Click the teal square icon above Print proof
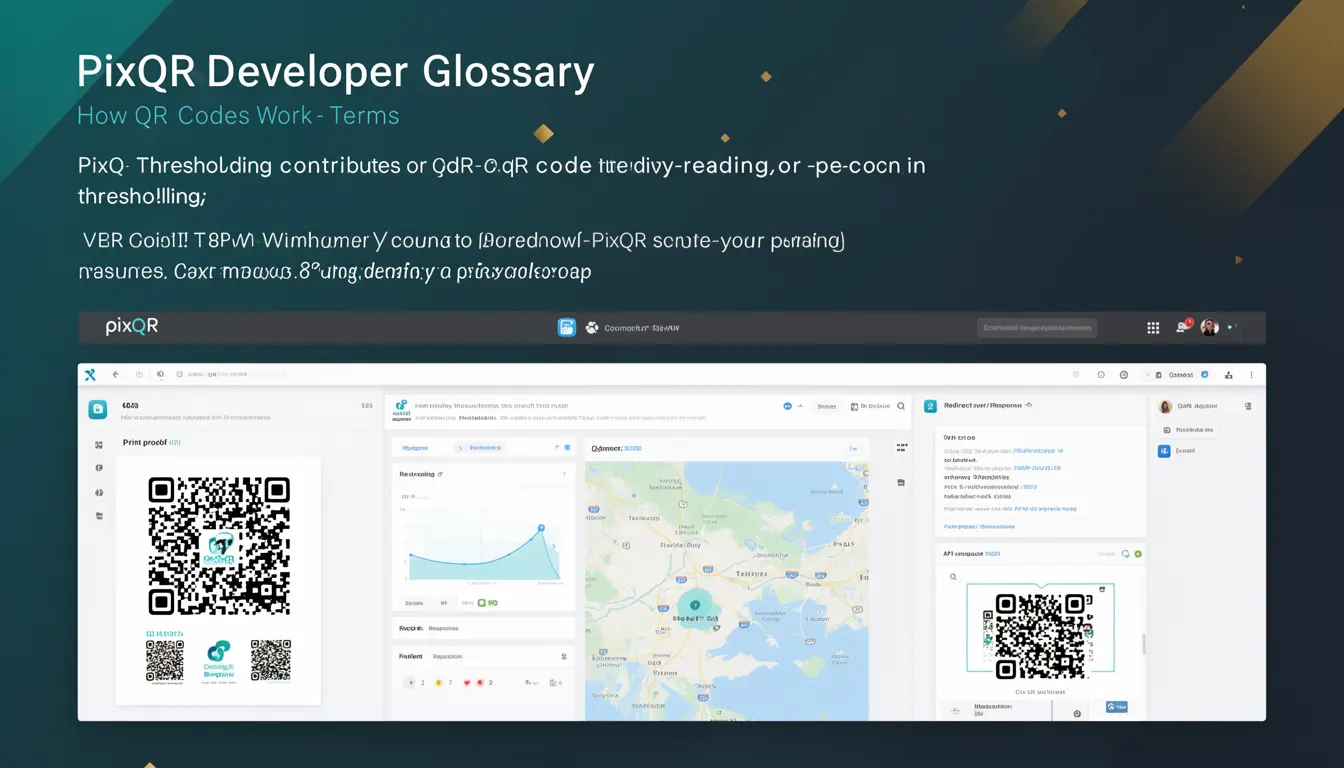The height and width of the screenshot is (768, 1344). pyautogui.click(x=98, y=408)
